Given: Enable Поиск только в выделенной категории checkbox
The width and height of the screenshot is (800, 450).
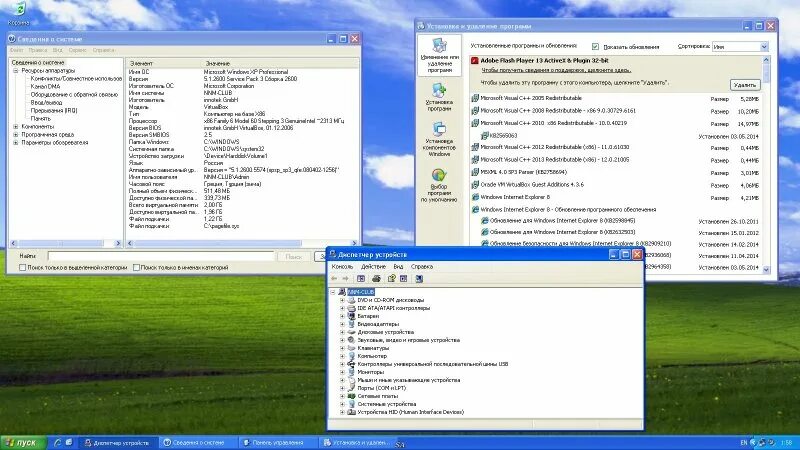Looking at the screenshot, I should click(x=22, y=267).
